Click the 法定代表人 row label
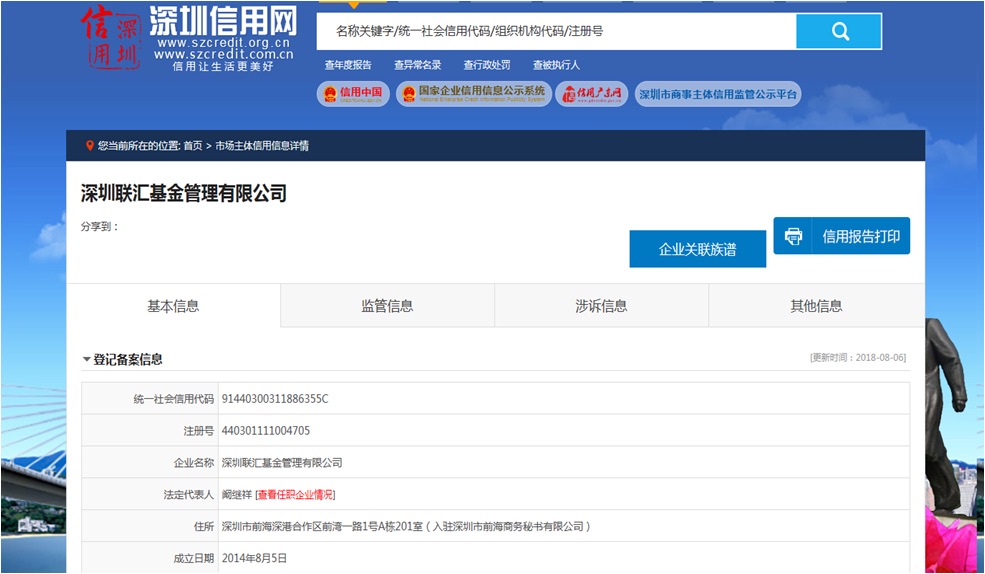 (x=188, y=495)
